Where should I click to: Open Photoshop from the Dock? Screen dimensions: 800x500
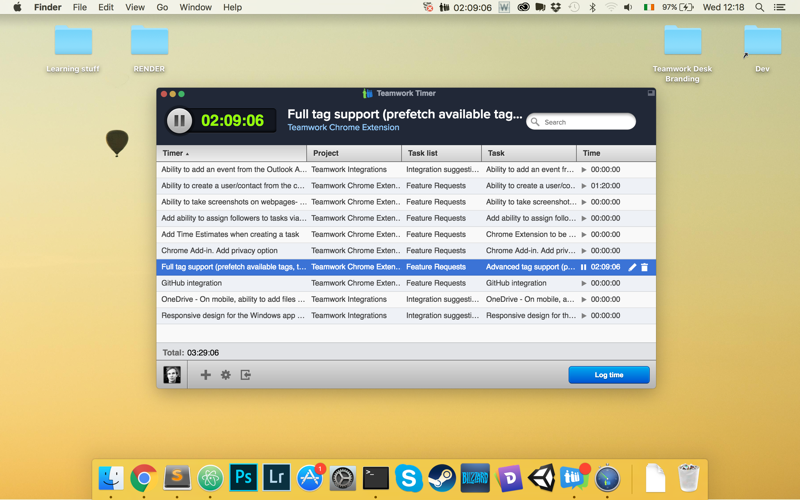(243, 478)
